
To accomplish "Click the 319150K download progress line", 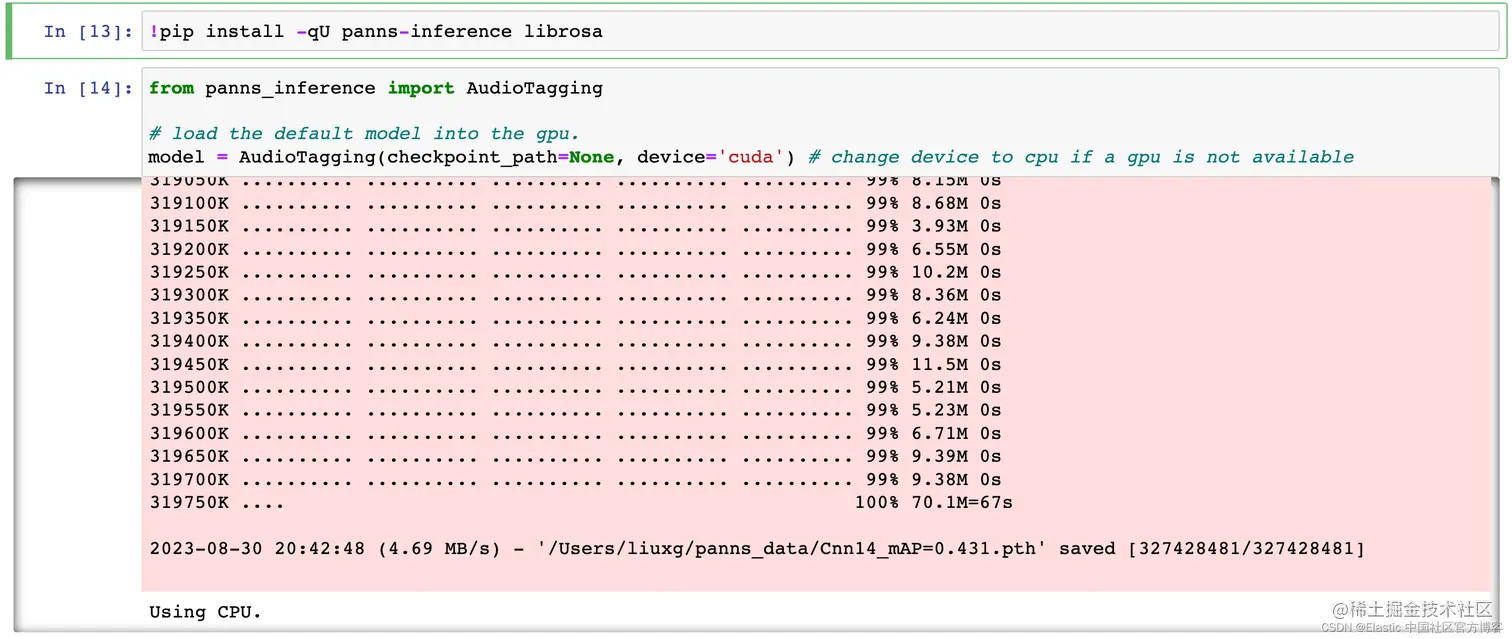I will coord(575,226).
